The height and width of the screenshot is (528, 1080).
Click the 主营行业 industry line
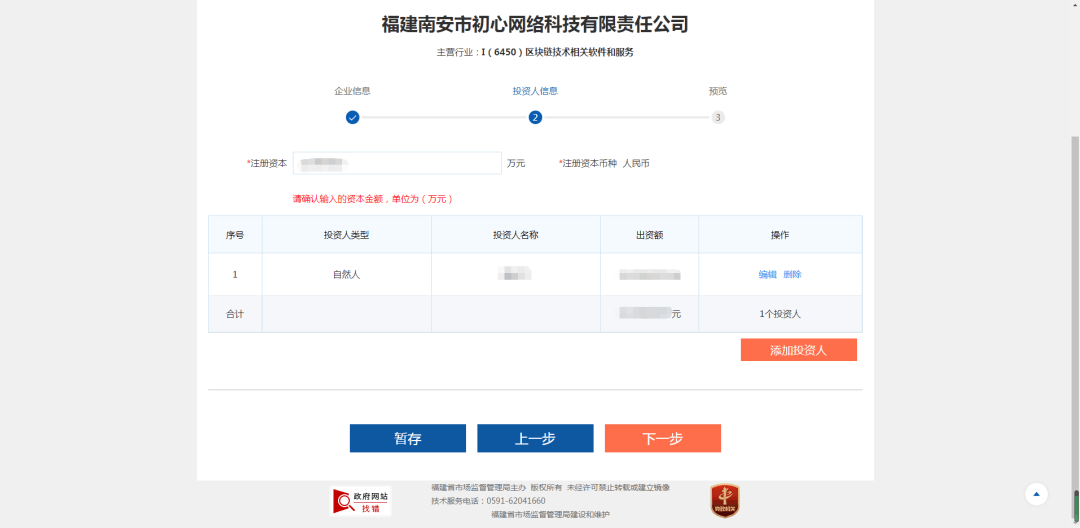pos(535,52)
